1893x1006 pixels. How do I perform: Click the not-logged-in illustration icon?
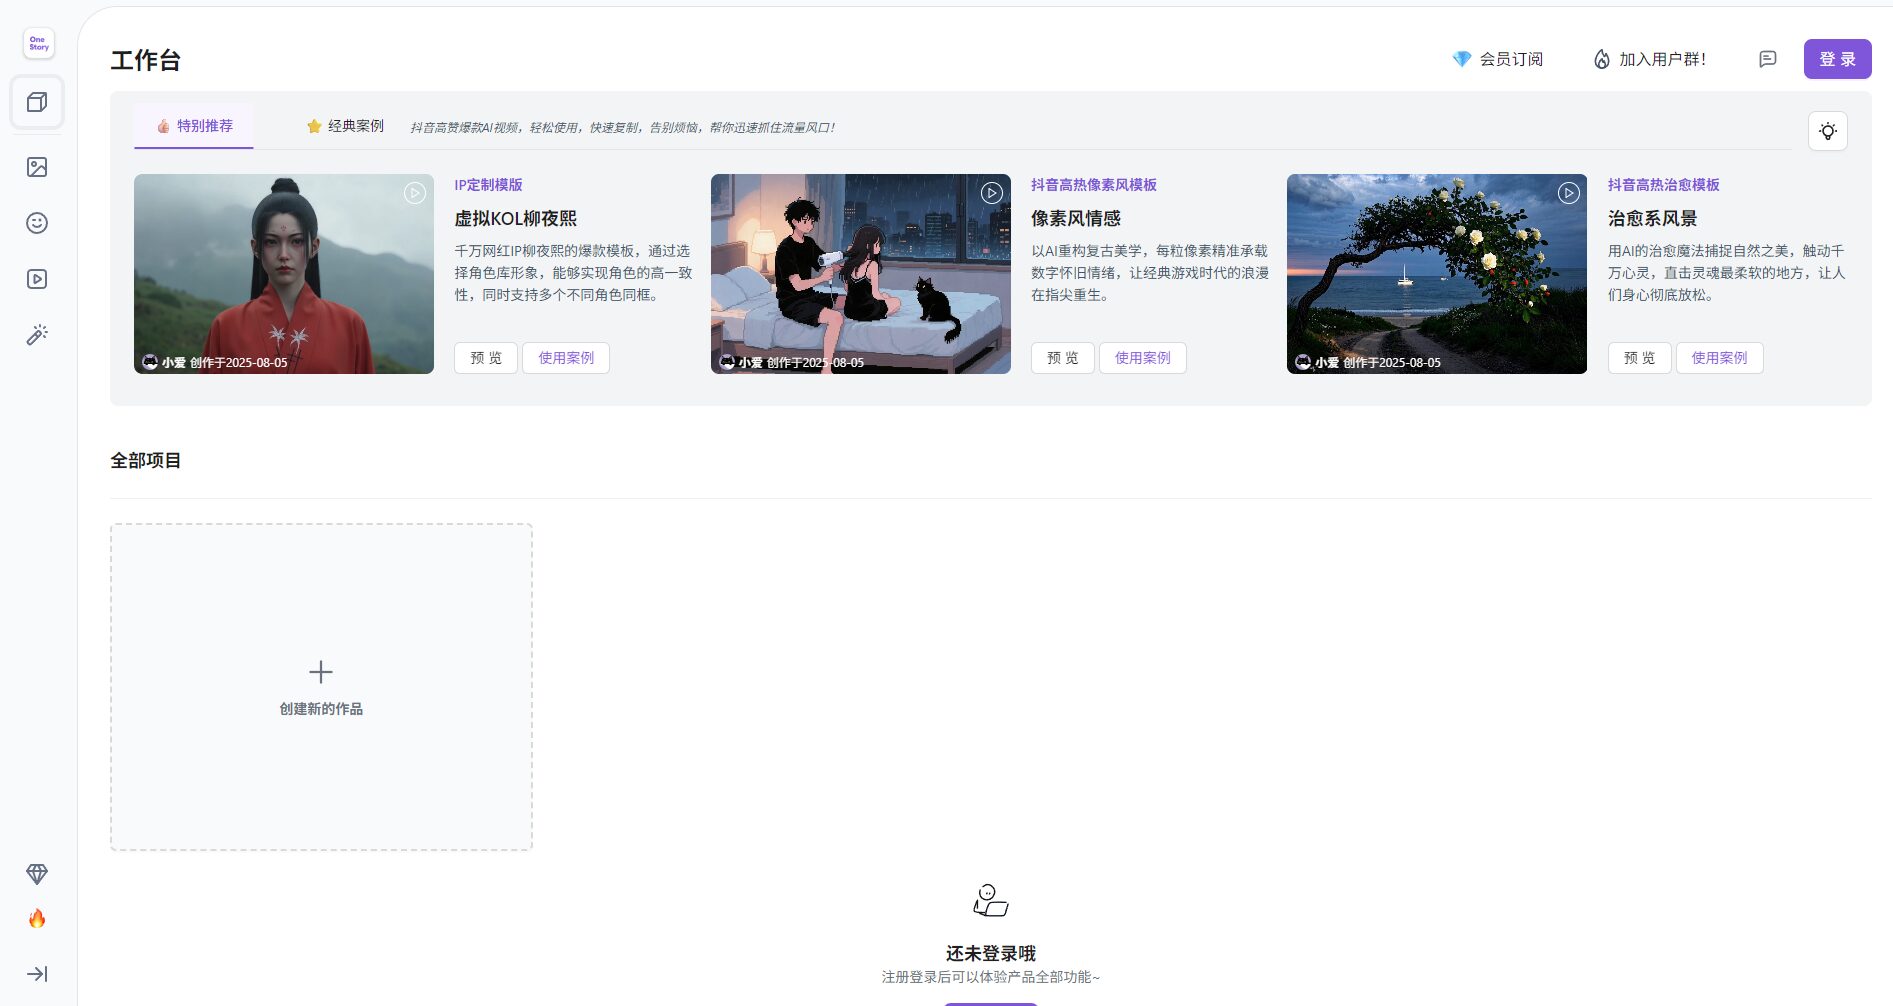(991, 900)
